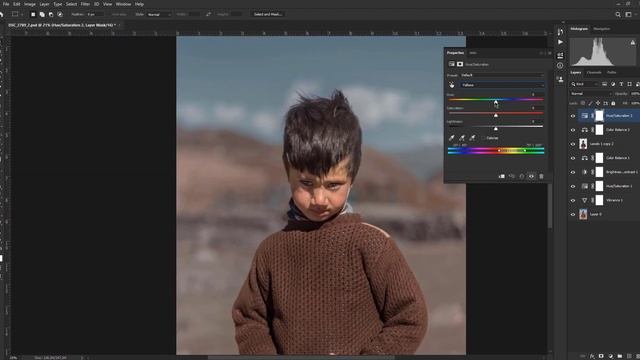Open the Actions panel play icon
The image size is (640, 360).
[x=560, y=42]
